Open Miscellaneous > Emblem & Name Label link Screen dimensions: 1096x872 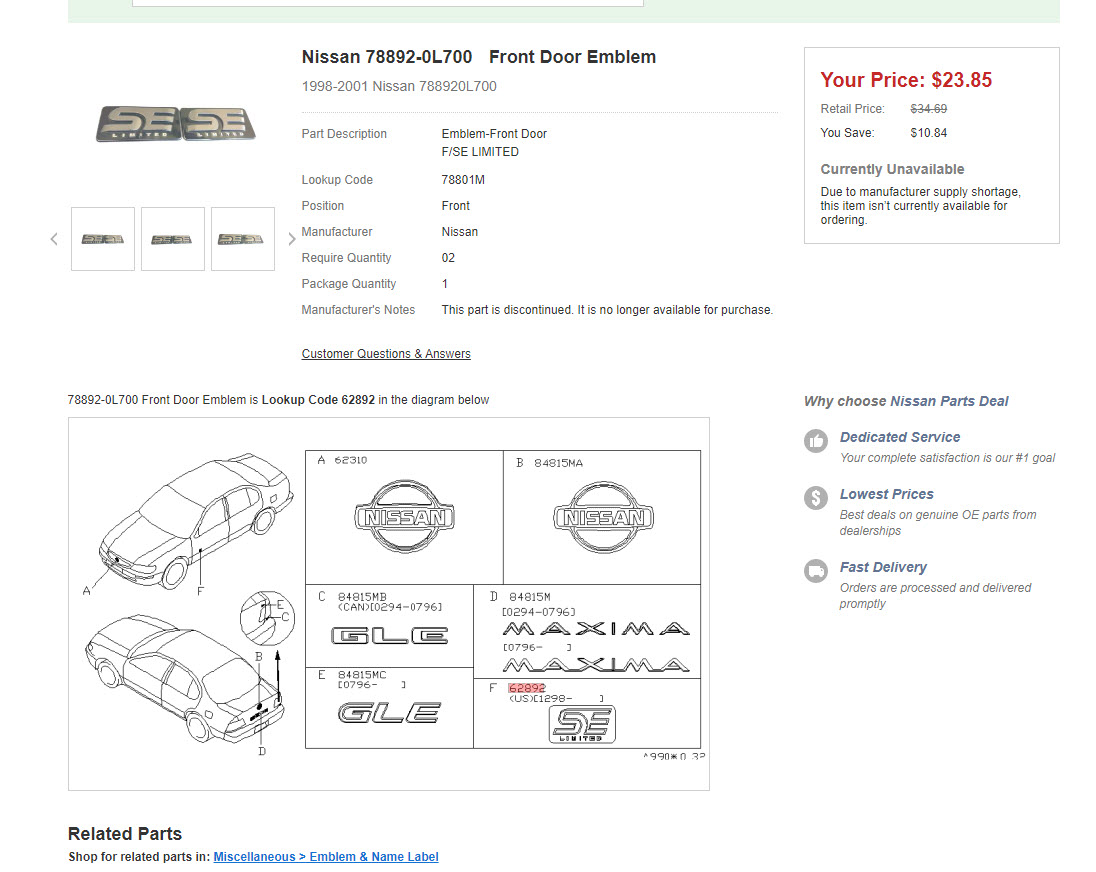(326, 857)
